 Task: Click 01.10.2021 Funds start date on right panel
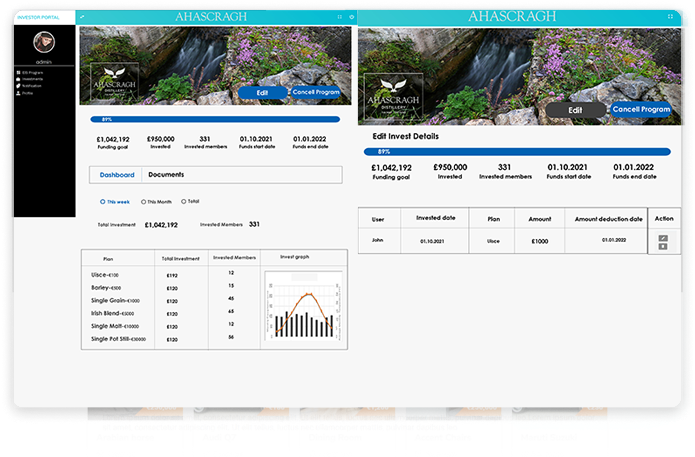[567, 167]
